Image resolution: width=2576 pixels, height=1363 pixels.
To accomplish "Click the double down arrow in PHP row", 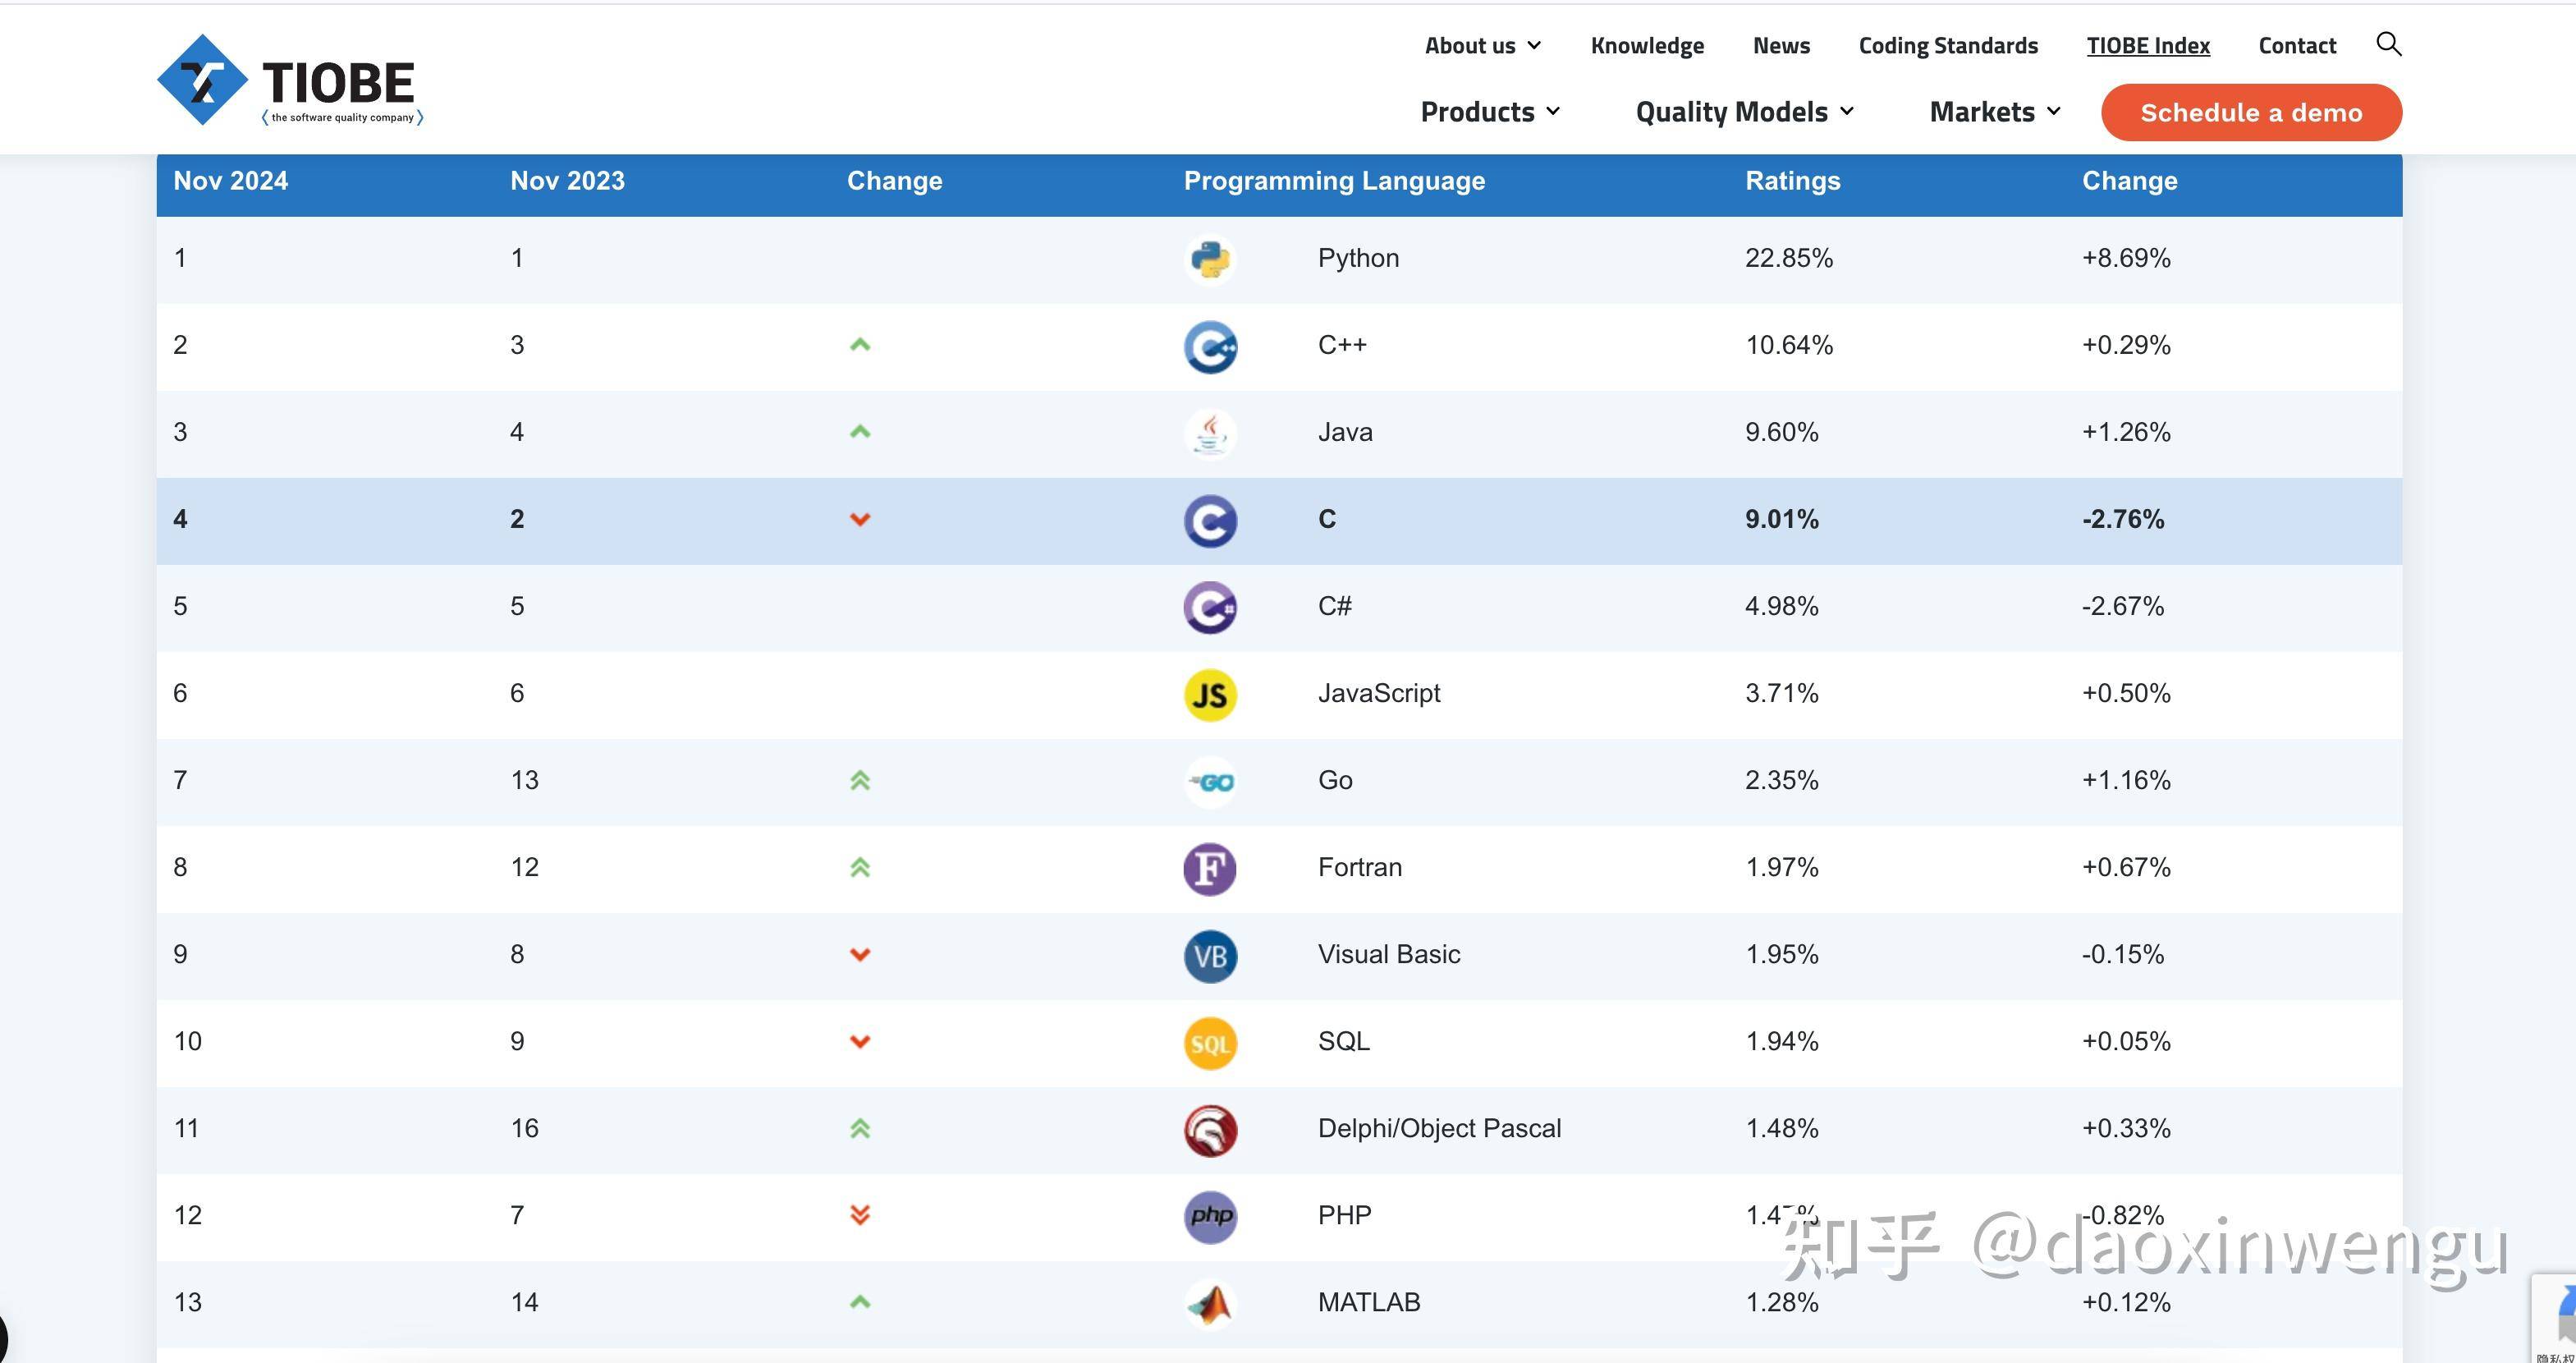I will 860,1215.
